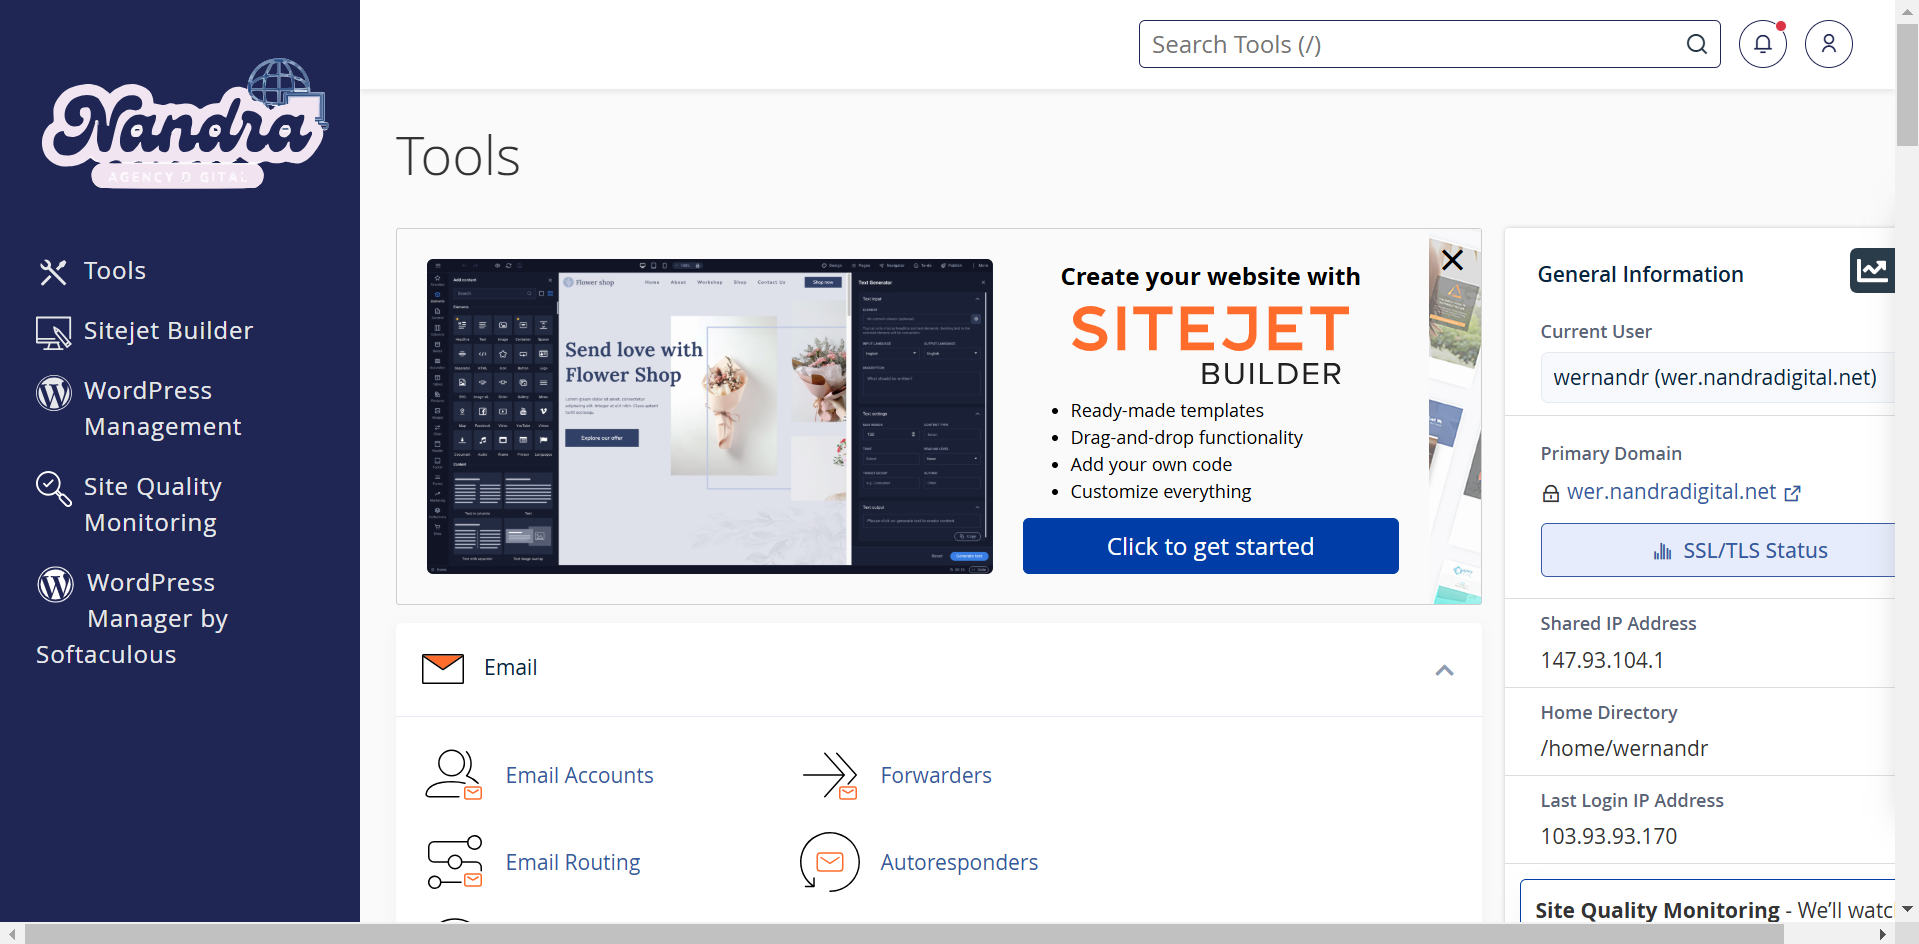Open the statistics chart icon in General Information
This screenshot has height=944, width=1919.
point(1872,270)
